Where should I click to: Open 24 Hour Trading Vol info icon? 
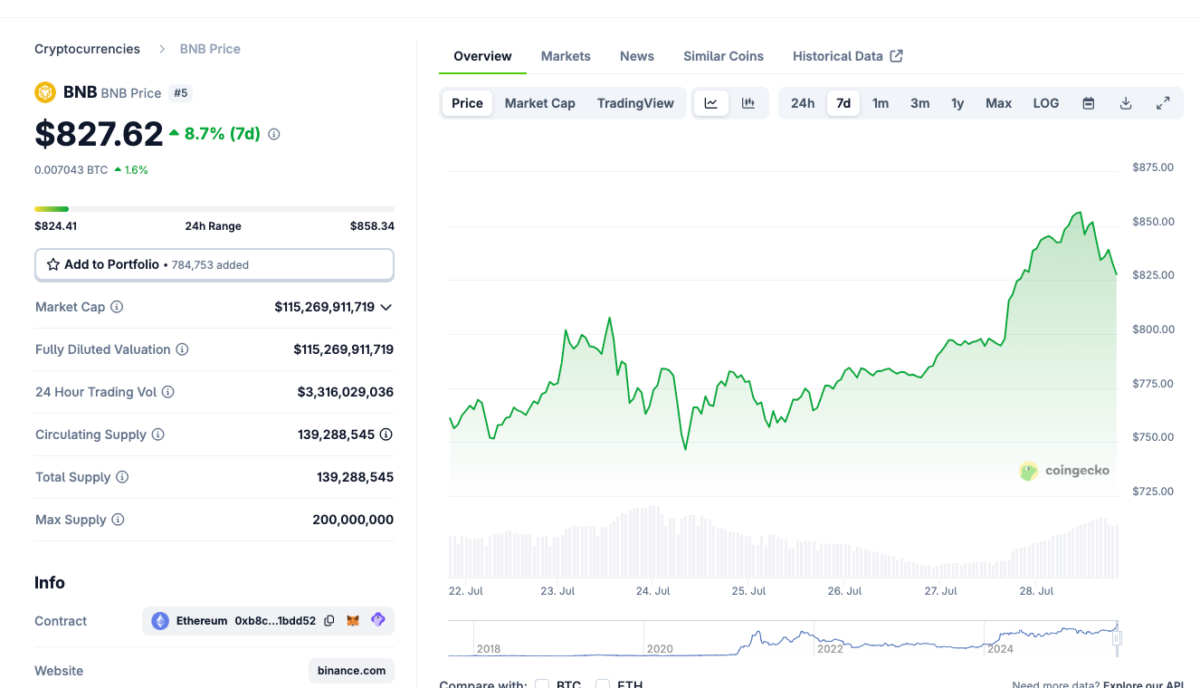coord(168,392)
